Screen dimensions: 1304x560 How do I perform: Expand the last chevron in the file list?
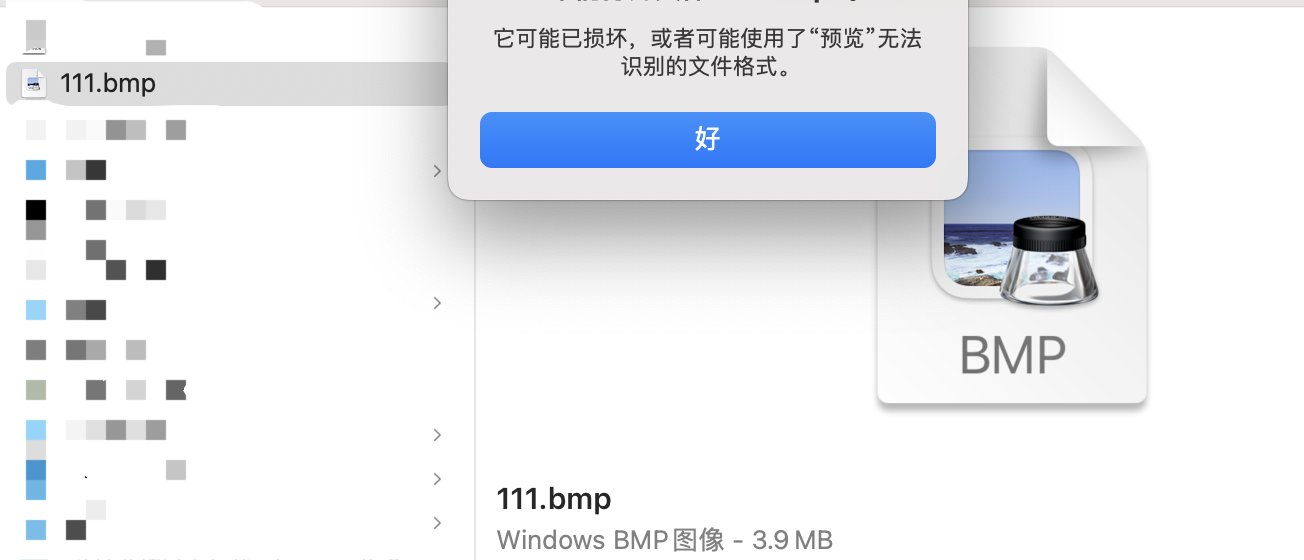click(437, 523)
